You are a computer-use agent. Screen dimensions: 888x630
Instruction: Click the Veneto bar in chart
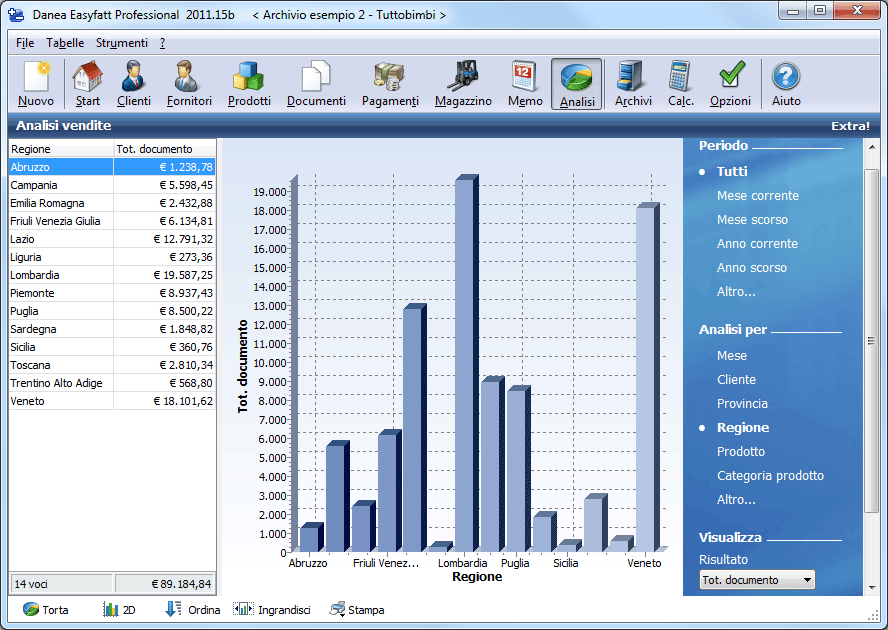648,377
